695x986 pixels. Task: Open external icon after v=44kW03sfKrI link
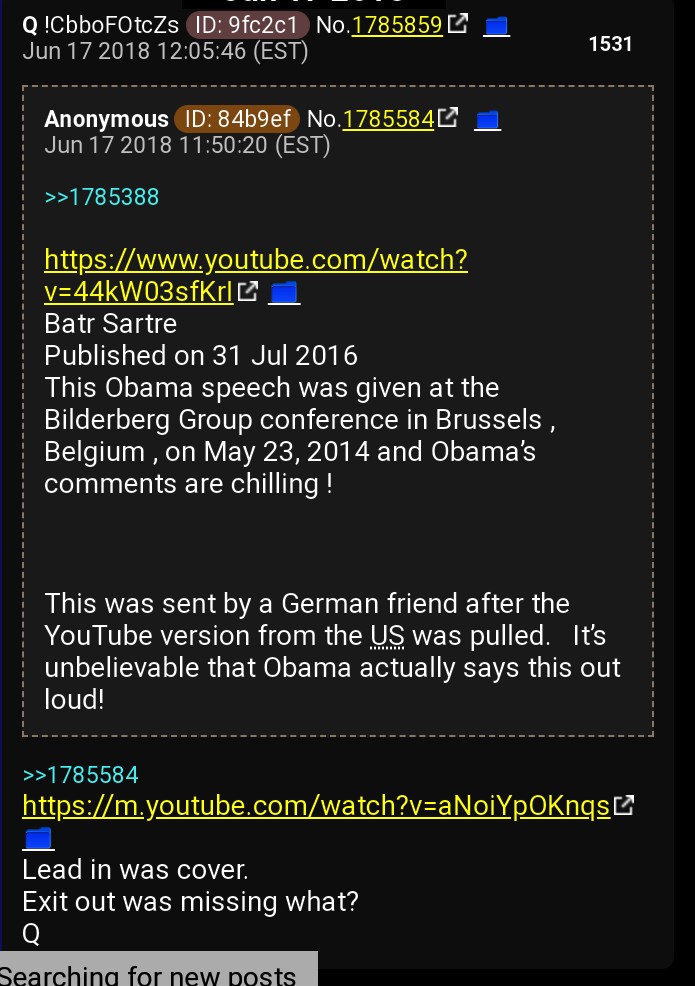248,291
